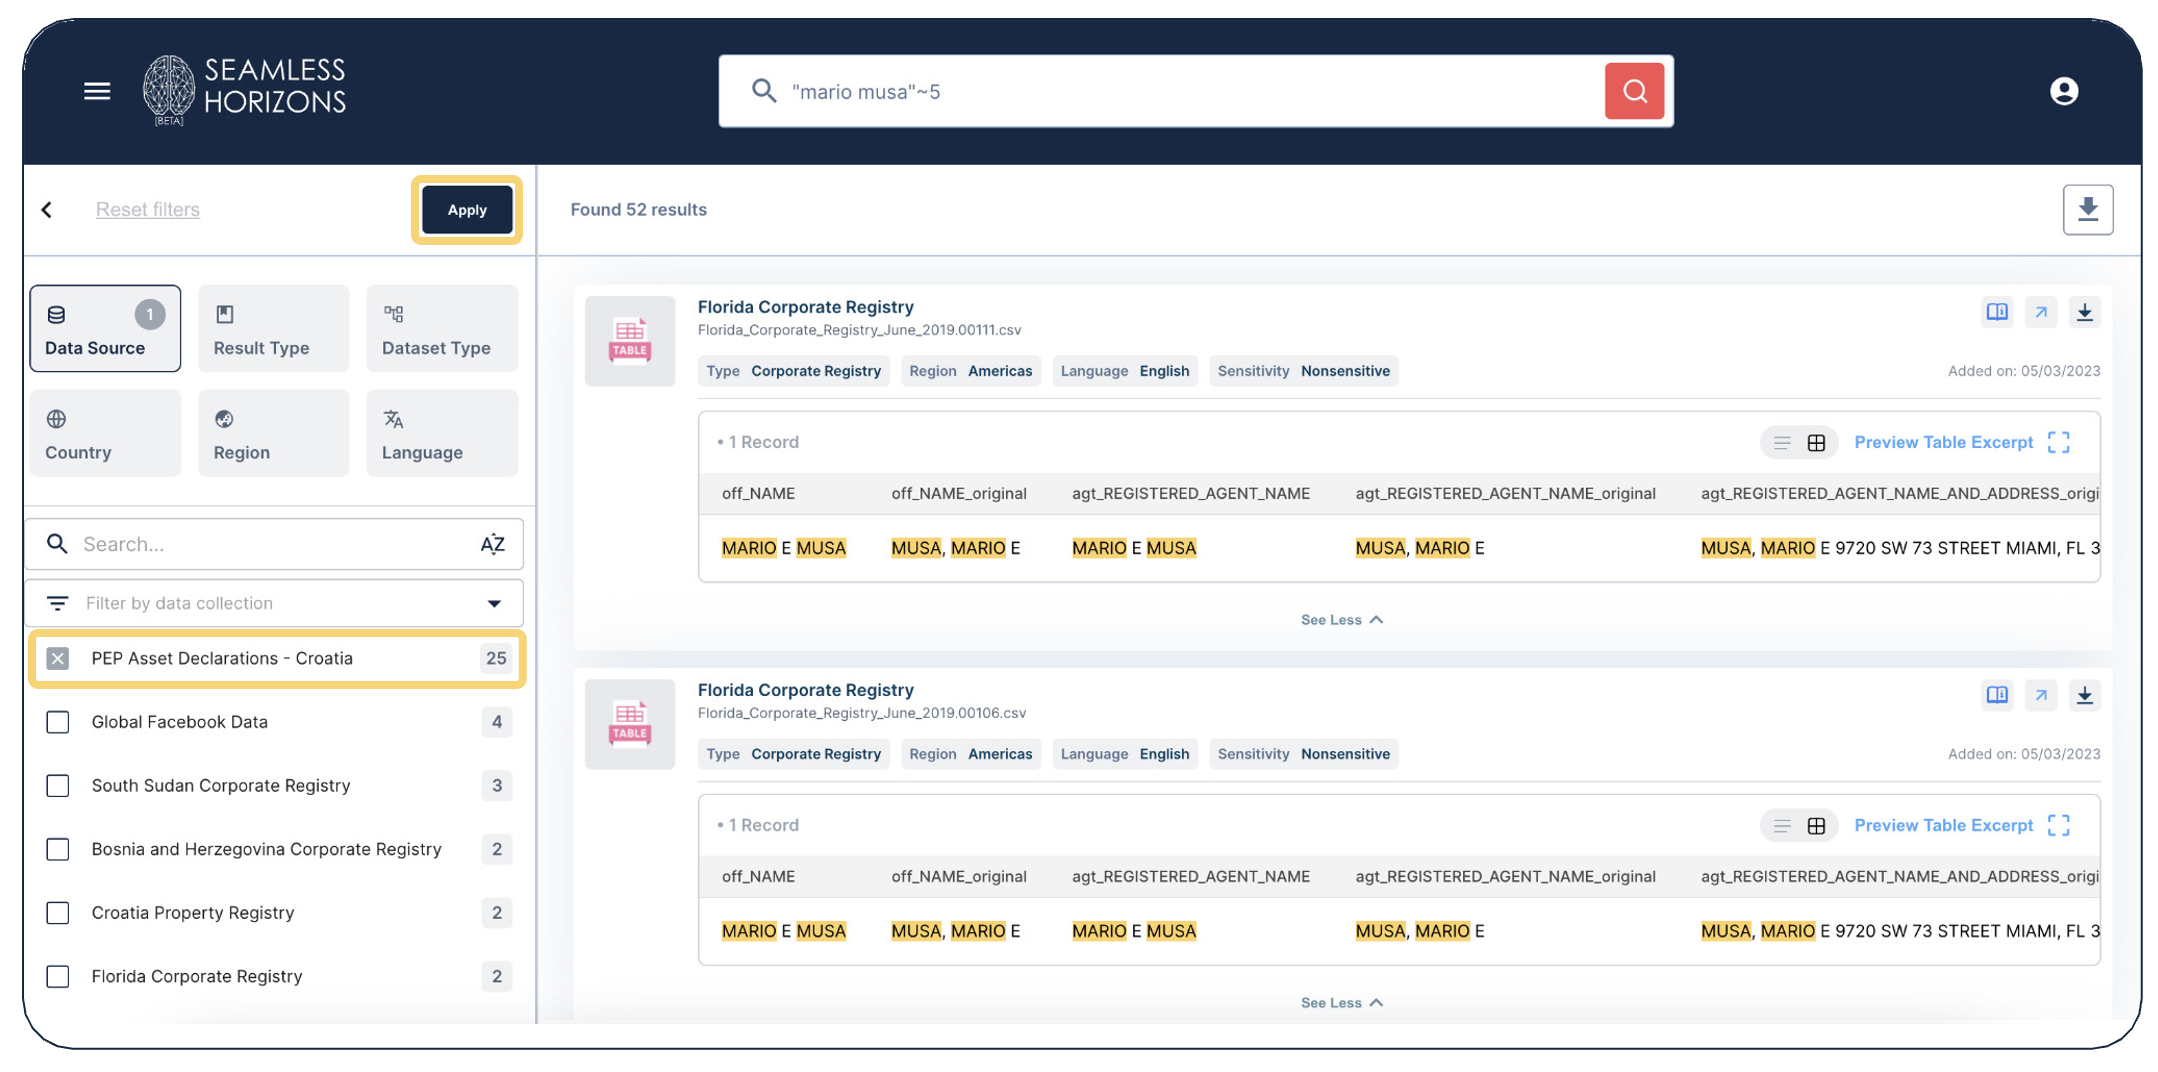
Task: Click the Apply filters button
Action: tap(467, 210)
